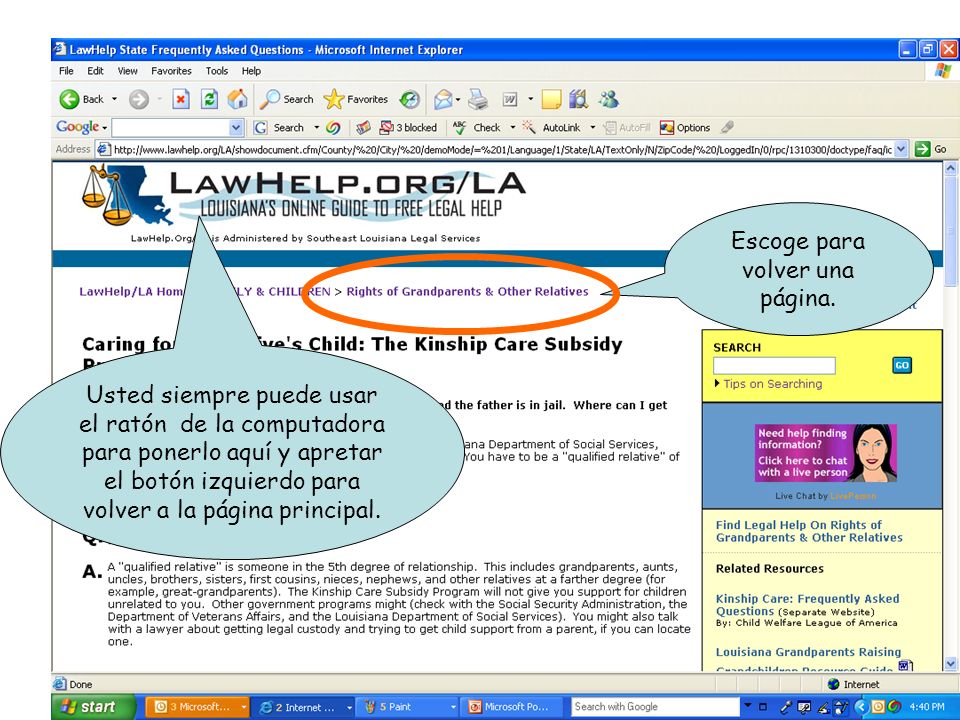Open the Favorites menu
This screenshot has width=960, height=720.
click(171, 71)
